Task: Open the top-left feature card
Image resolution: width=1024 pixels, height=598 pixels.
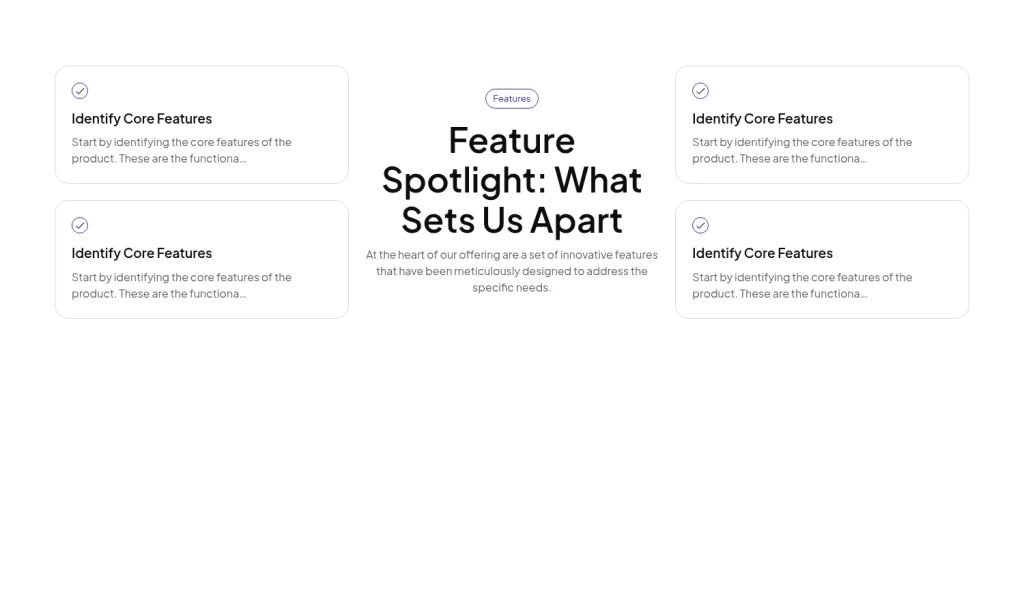Action: (202, 124)
